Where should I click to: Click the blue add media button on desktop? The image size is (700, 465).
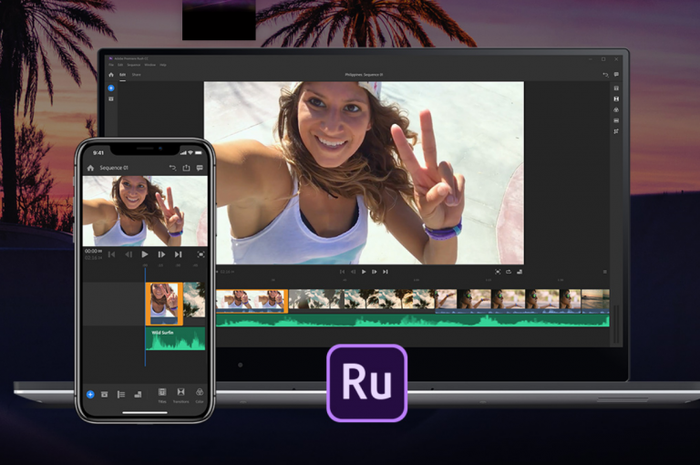[x=111, y=88]
